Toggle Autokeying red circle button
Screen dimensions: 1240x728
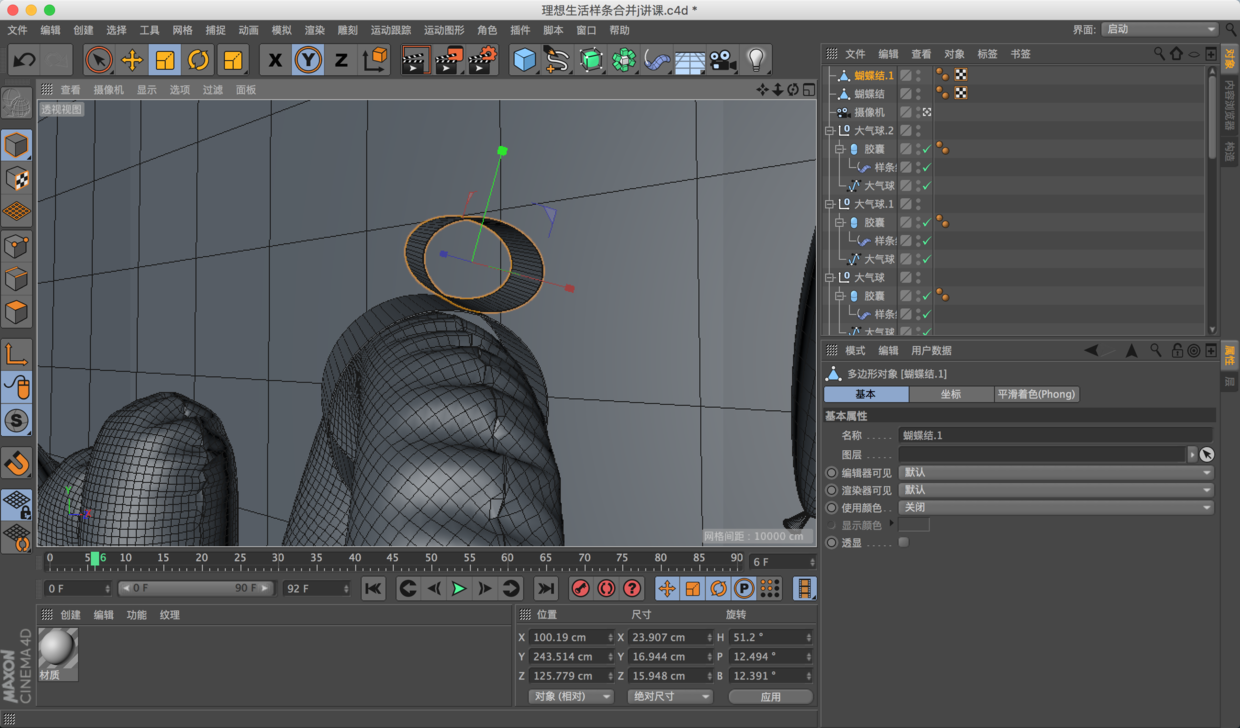[606, 589]
